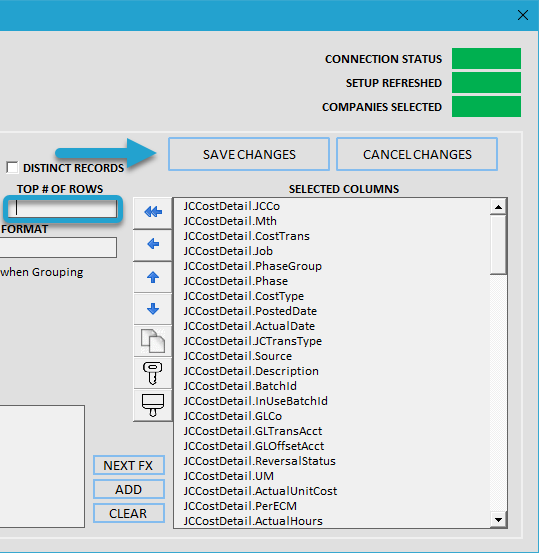This screenshot has height=553, width=539.
Task: Select JCCostDetail.CostType column
Action: tap(244, 296)
